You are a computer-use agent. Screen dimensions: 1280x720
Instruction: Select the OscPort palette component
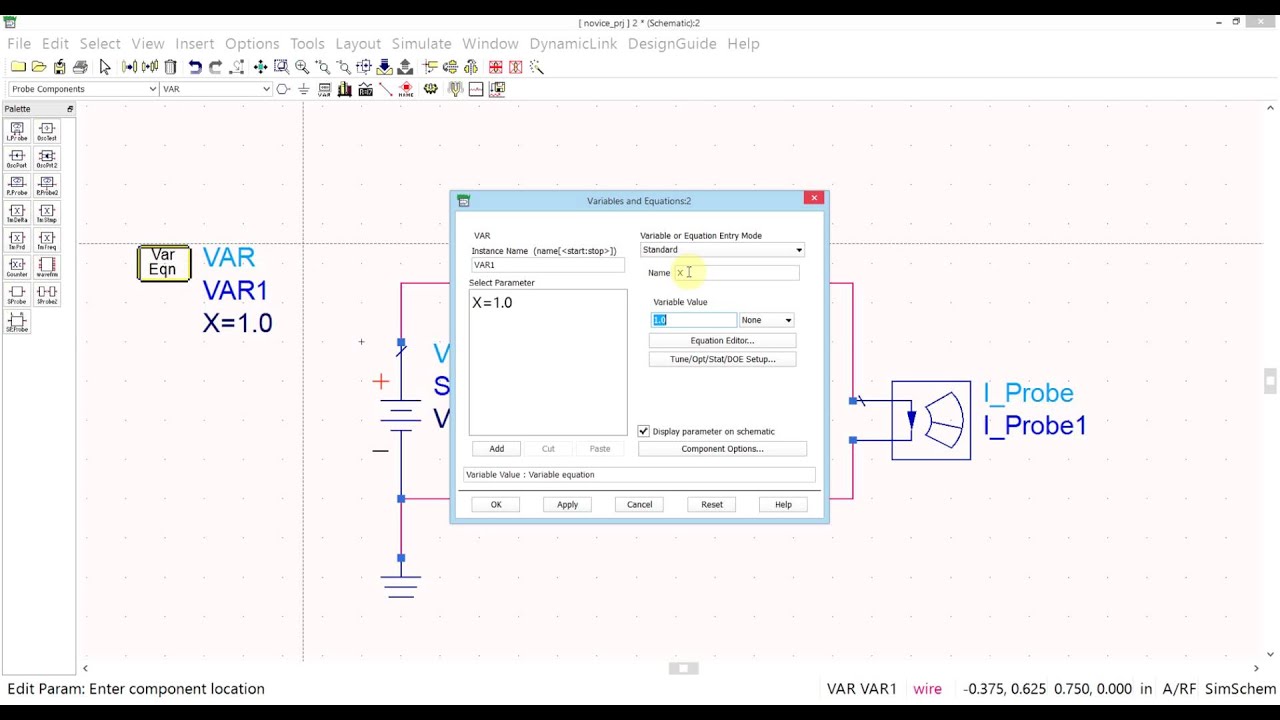point(17,159)
